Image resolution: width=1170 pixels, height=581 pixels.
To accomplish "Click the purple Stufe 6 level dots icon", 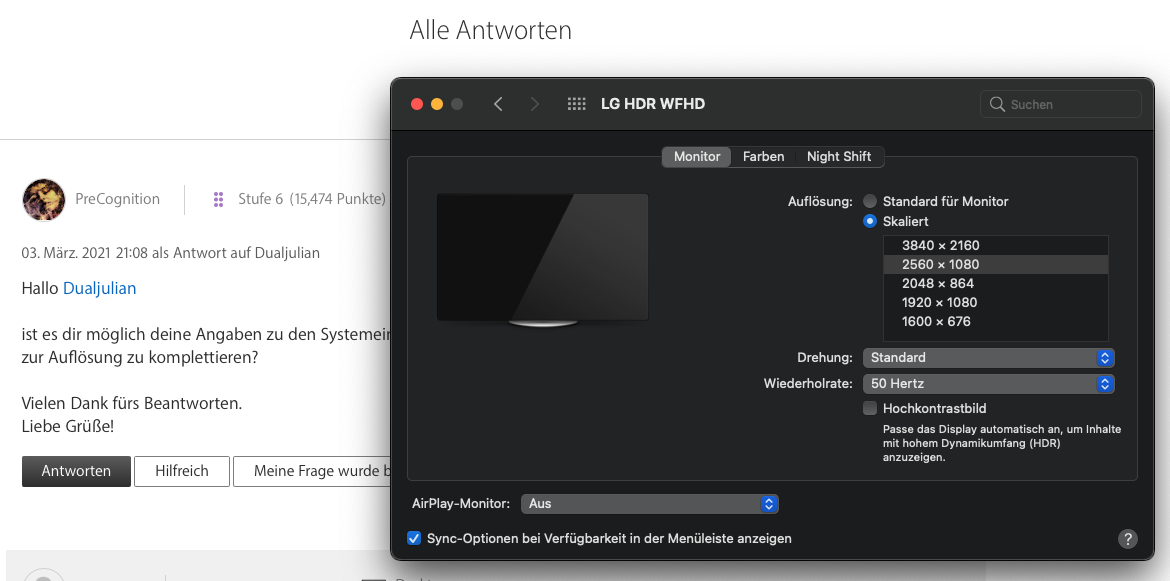I will [219, 199].
